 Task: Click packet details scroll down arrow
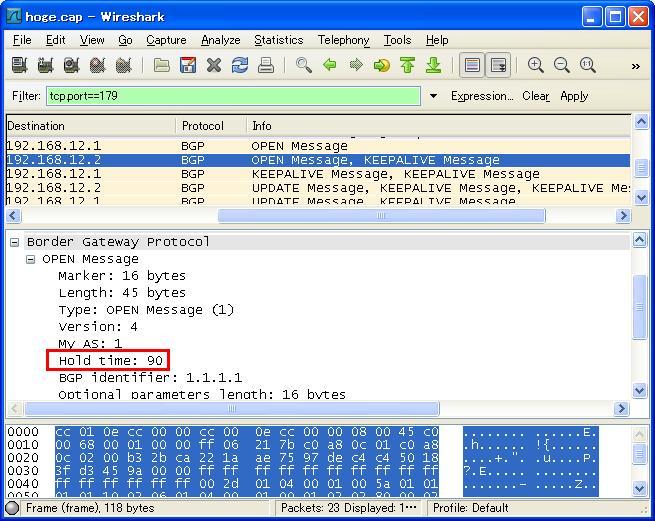coord(640,391)
